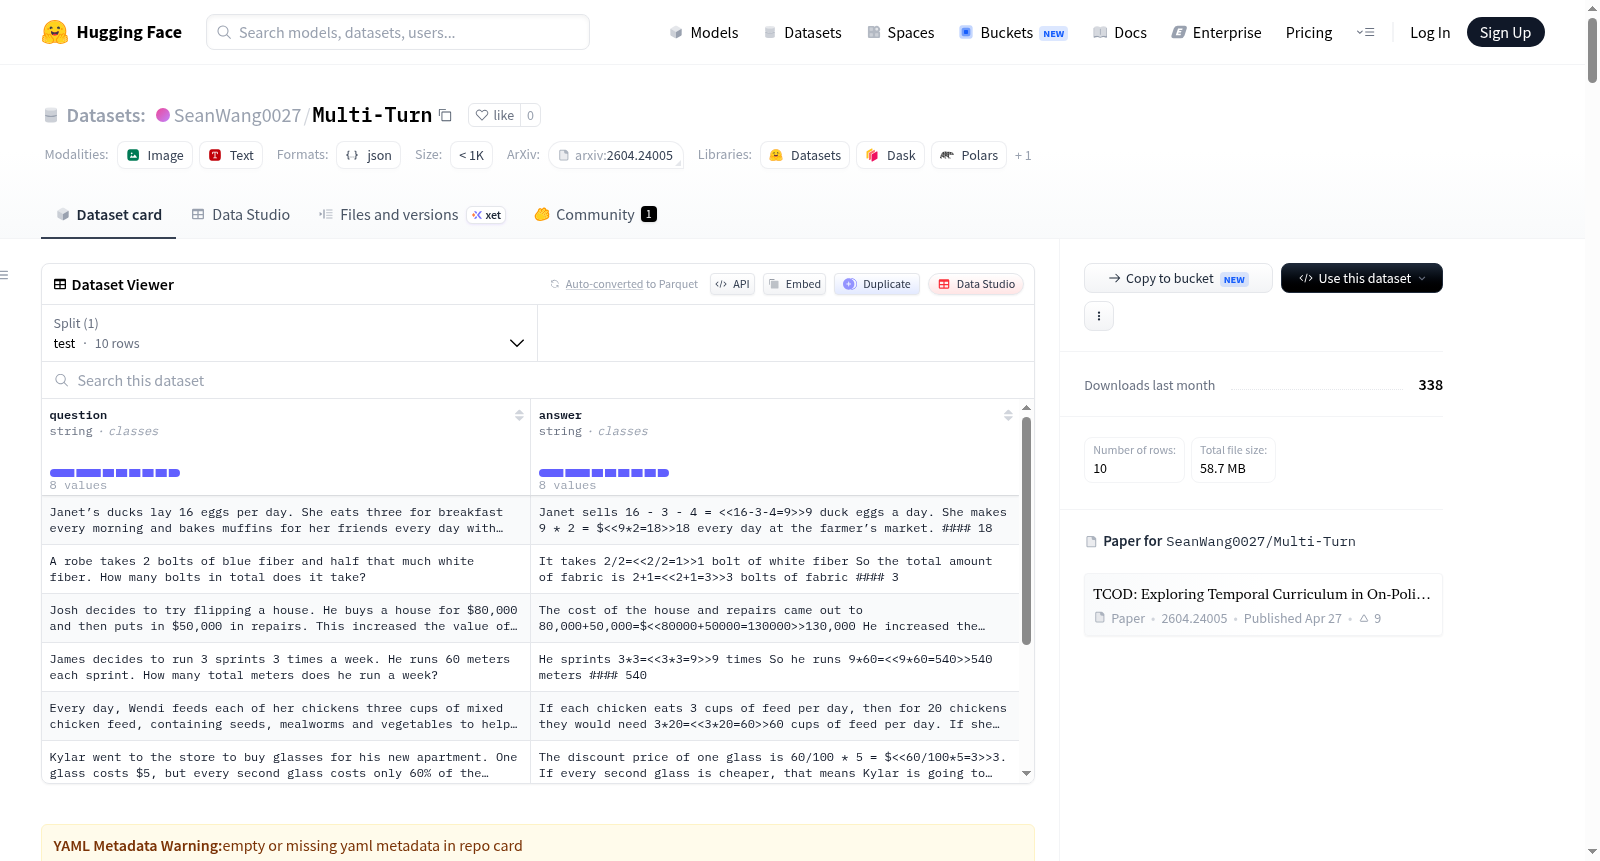This screenshot has width=1600, height=861.
Task: Click Copy to bucket button
Action: pyautogui.click(x=1178, y=278)
